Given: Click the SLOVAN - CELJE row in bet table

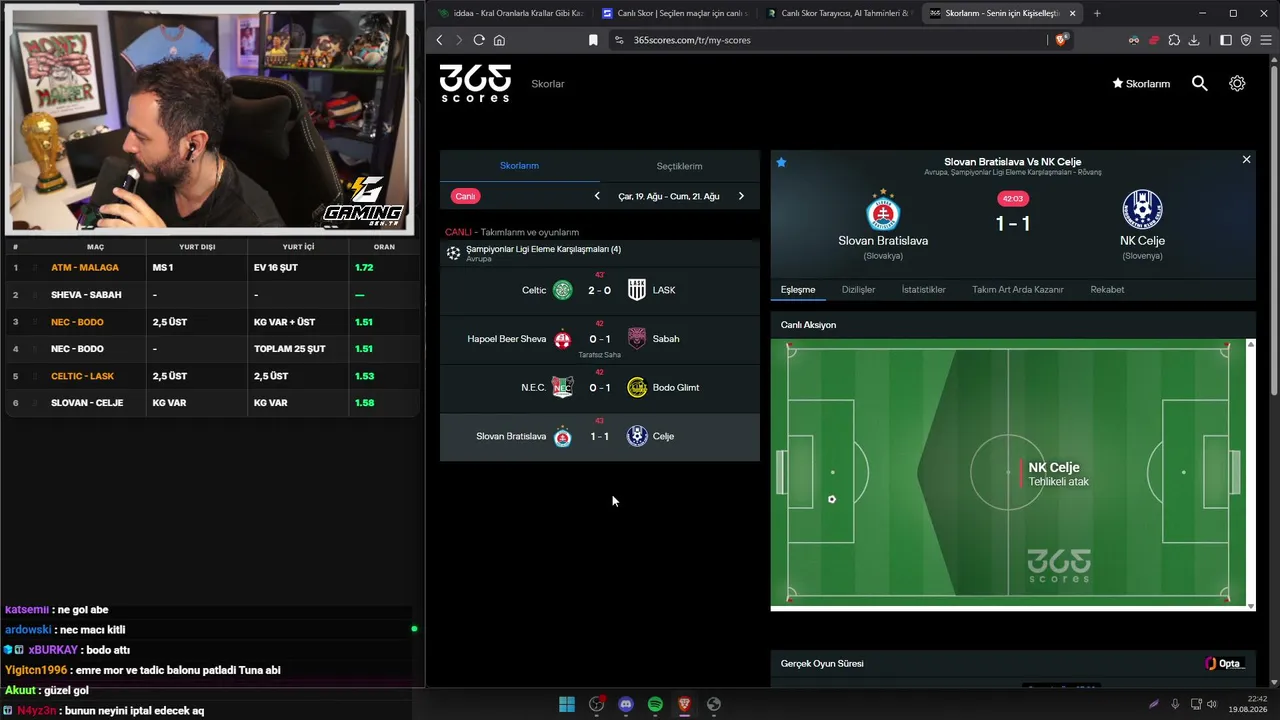Looking at the screenshot, I should (210, 403).
